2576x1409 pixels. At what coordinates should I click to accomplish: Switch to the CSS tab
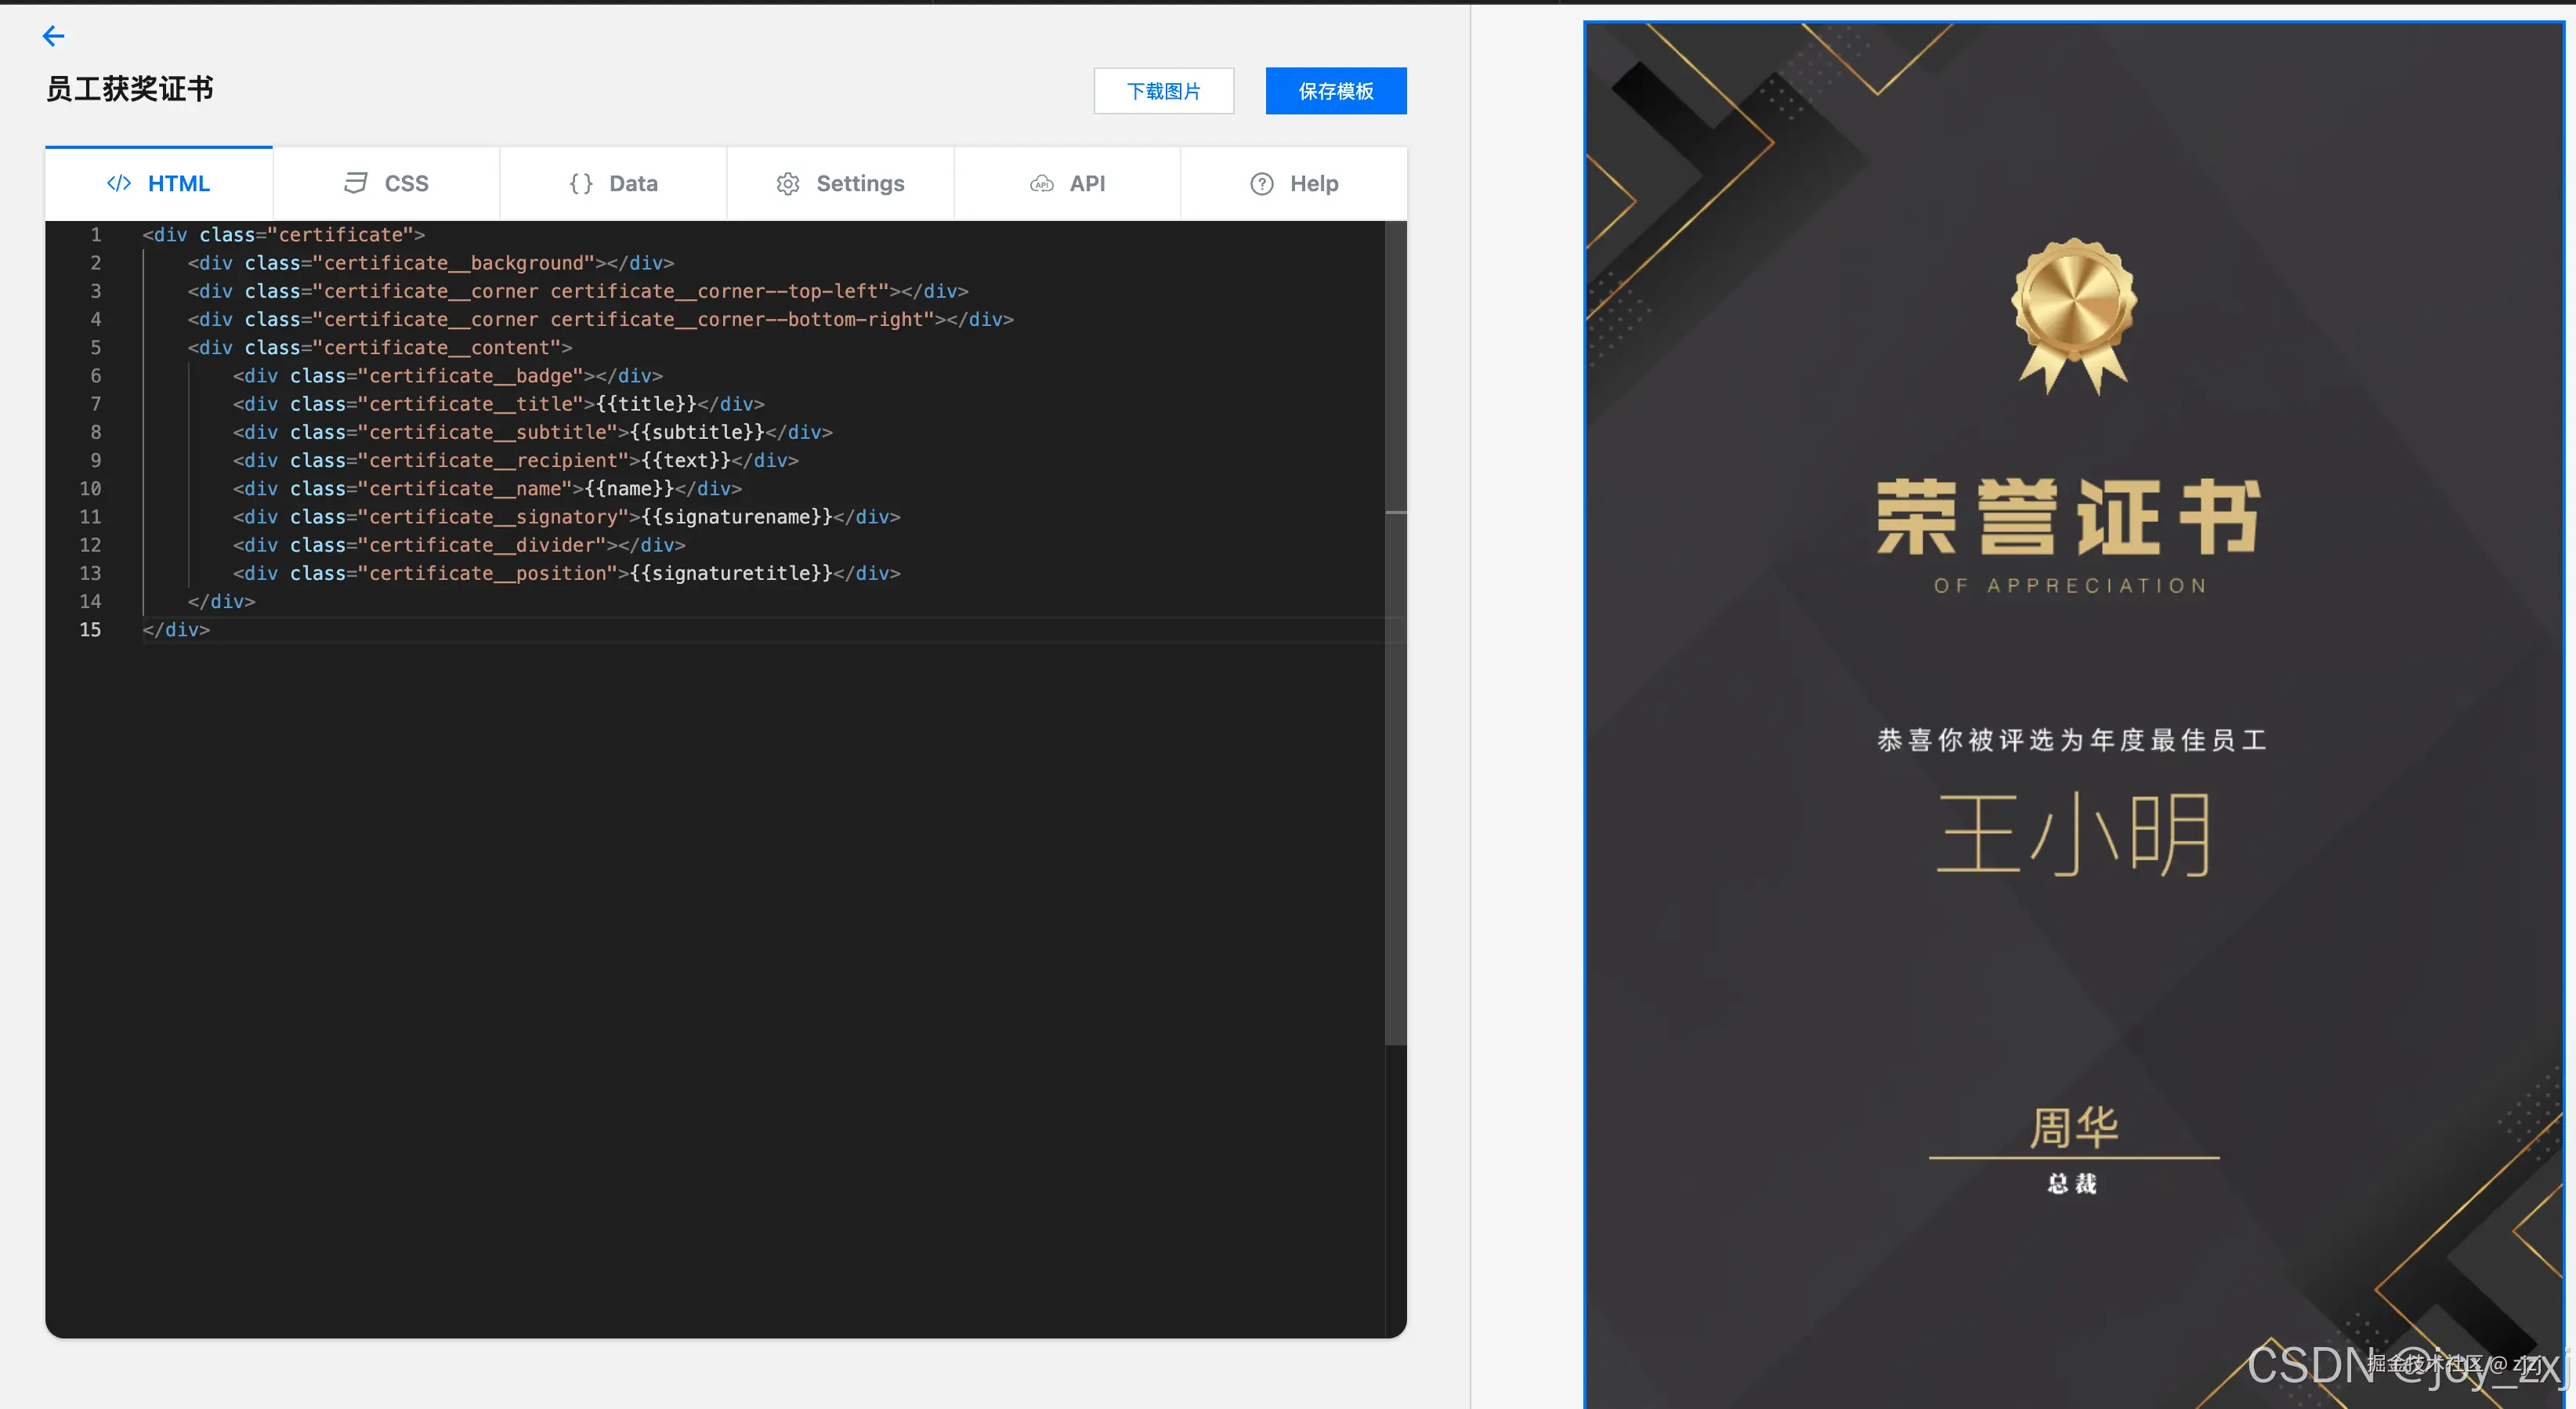385,183
